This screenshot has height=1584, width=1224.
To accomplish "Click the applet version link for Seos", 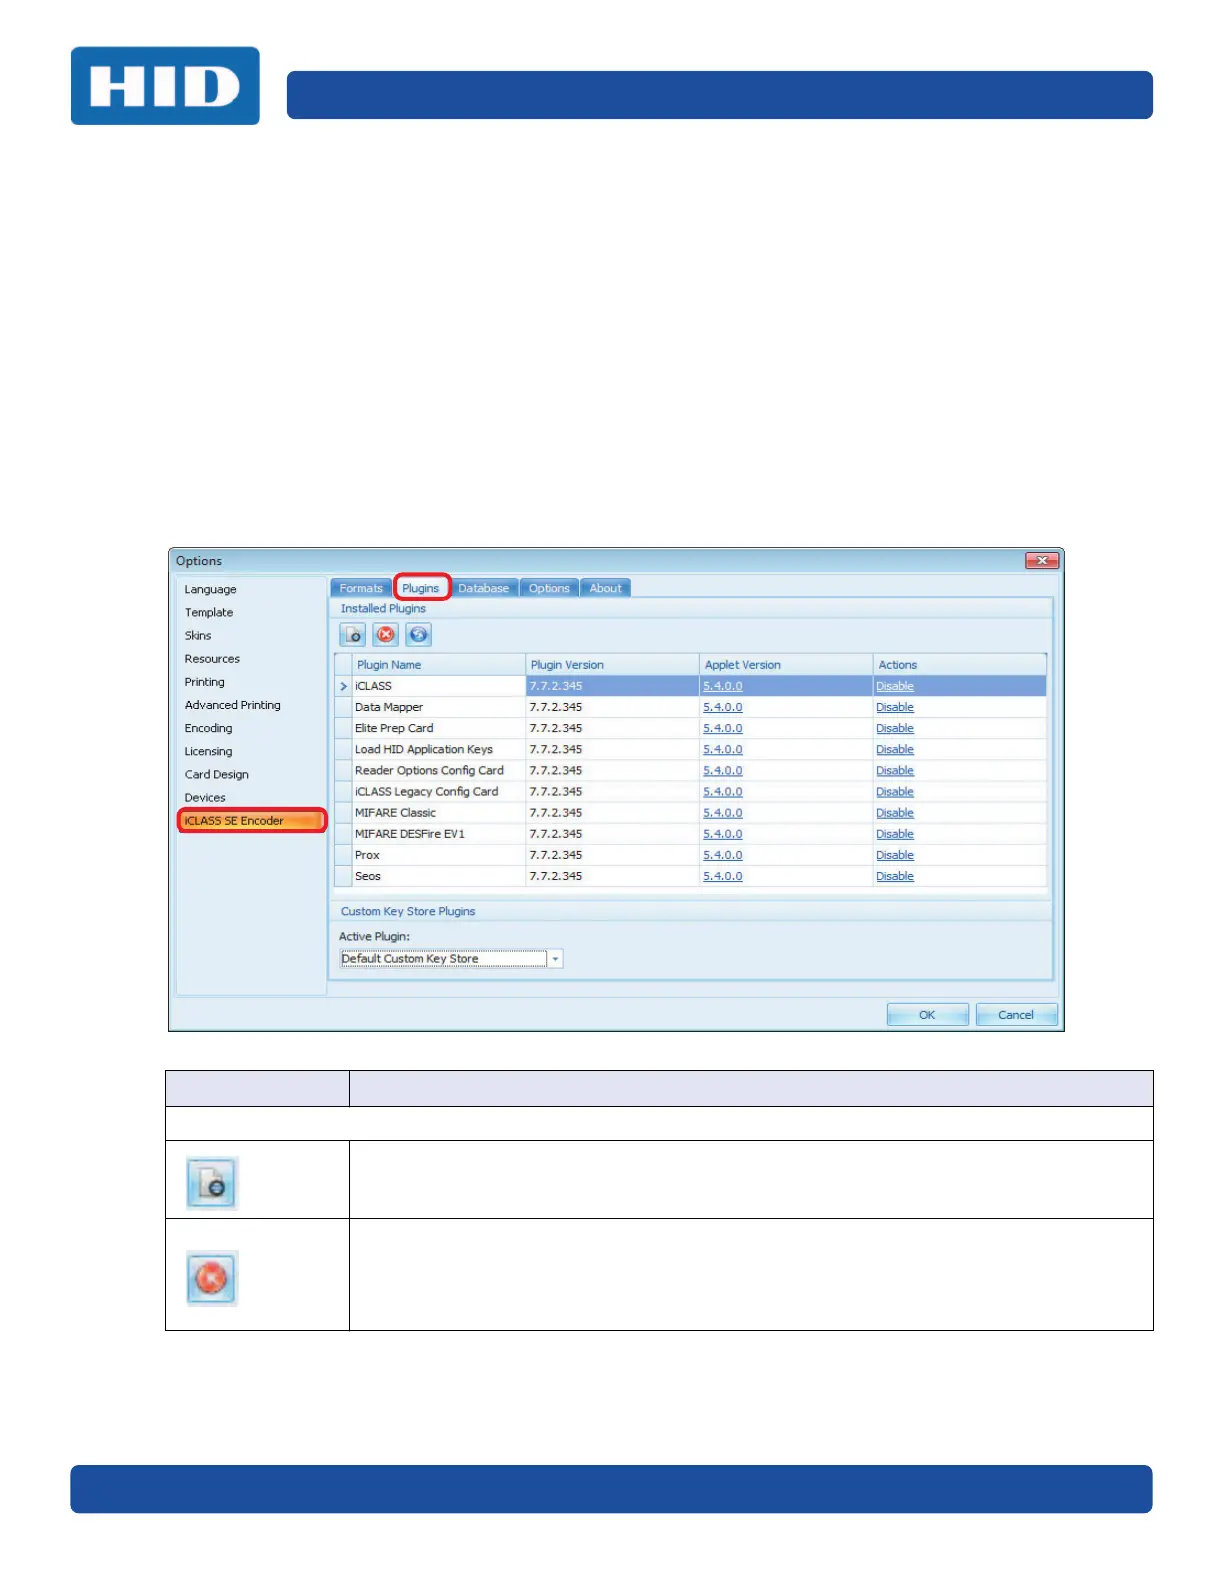I will (x=723, y=876).
